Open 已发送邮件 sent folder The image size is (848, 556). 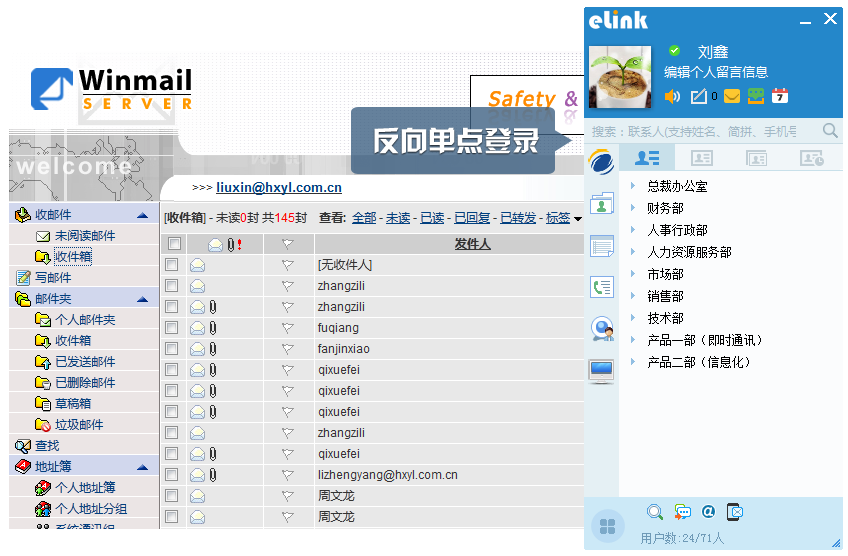[x=85, y=362]
